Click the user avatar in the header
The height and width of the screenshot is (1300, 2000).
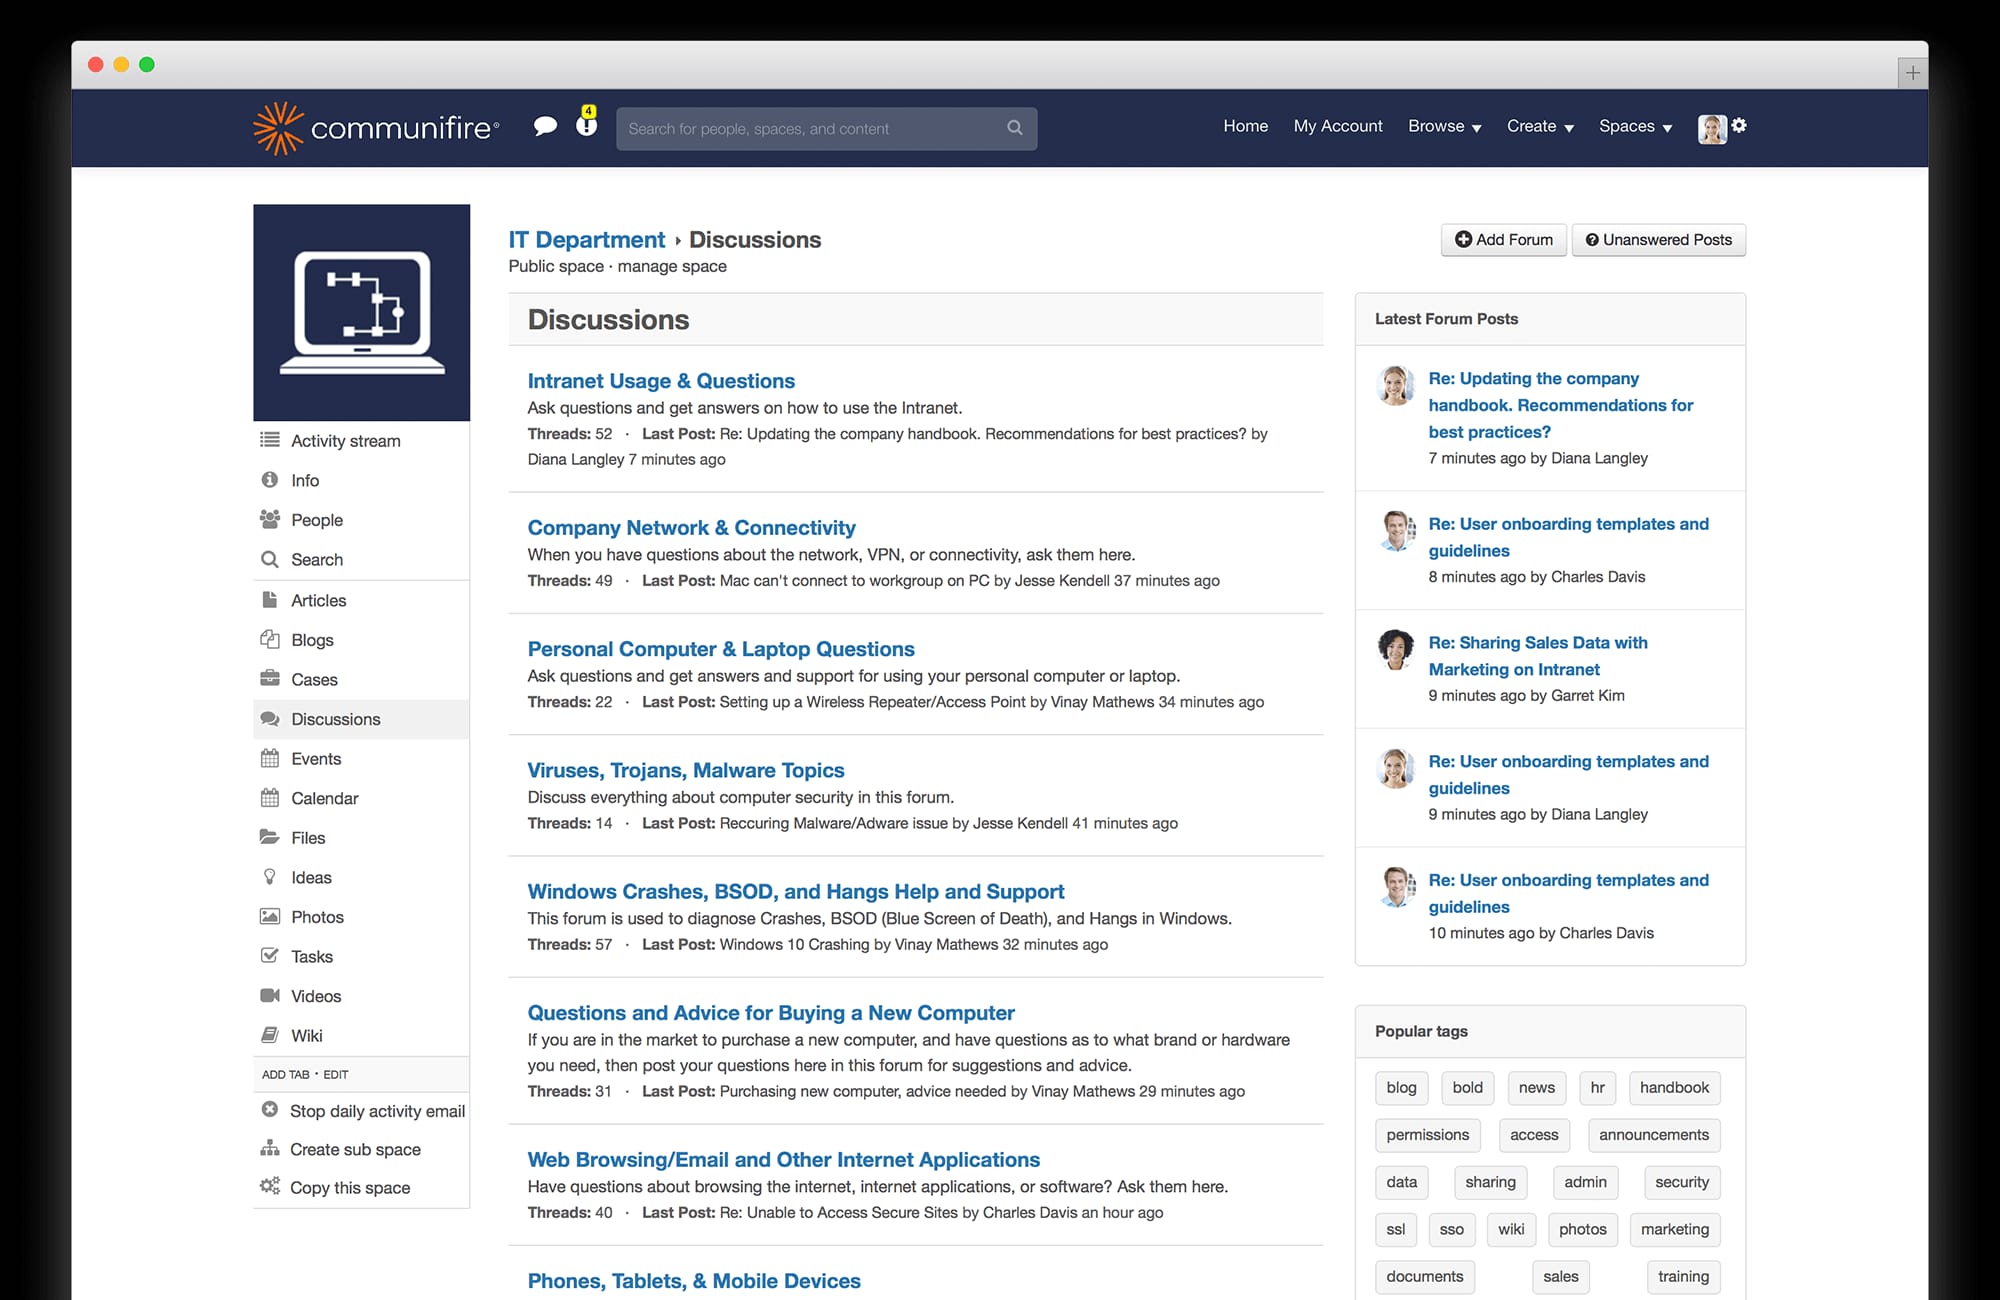tap(1712, 128)
